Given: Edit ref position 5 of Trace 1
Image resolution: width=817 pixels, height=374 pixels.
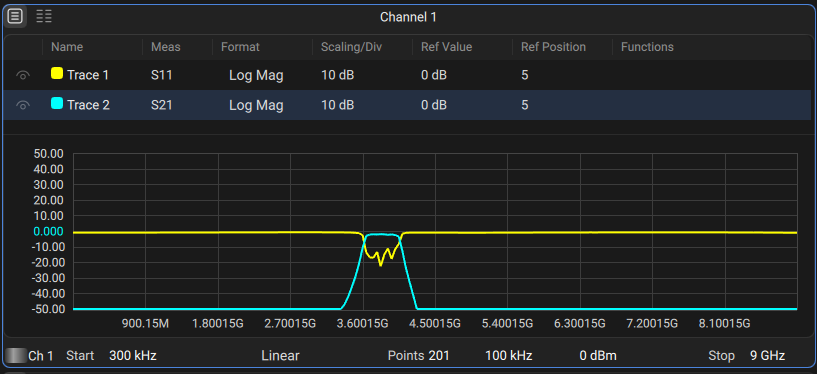Looking at the screenshot, I should 525,76.
